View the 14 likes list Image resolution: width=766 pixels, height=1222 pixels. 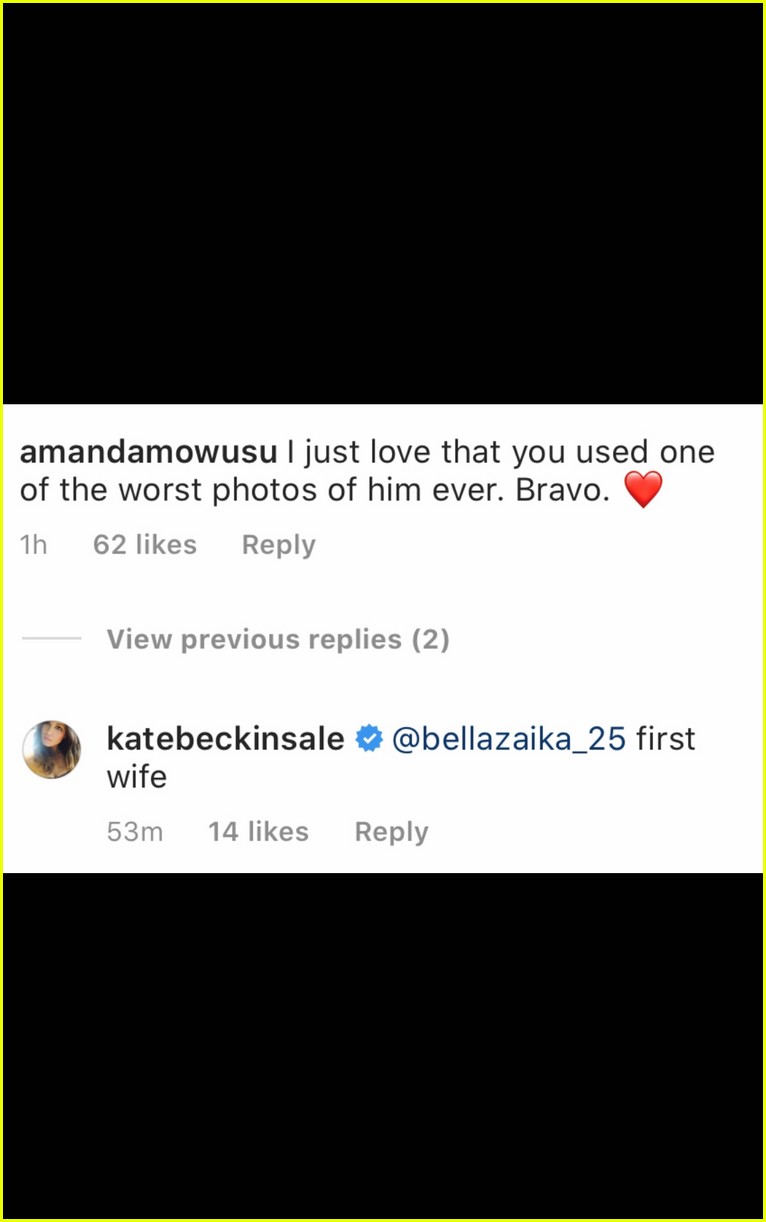[x=258, y=832]
